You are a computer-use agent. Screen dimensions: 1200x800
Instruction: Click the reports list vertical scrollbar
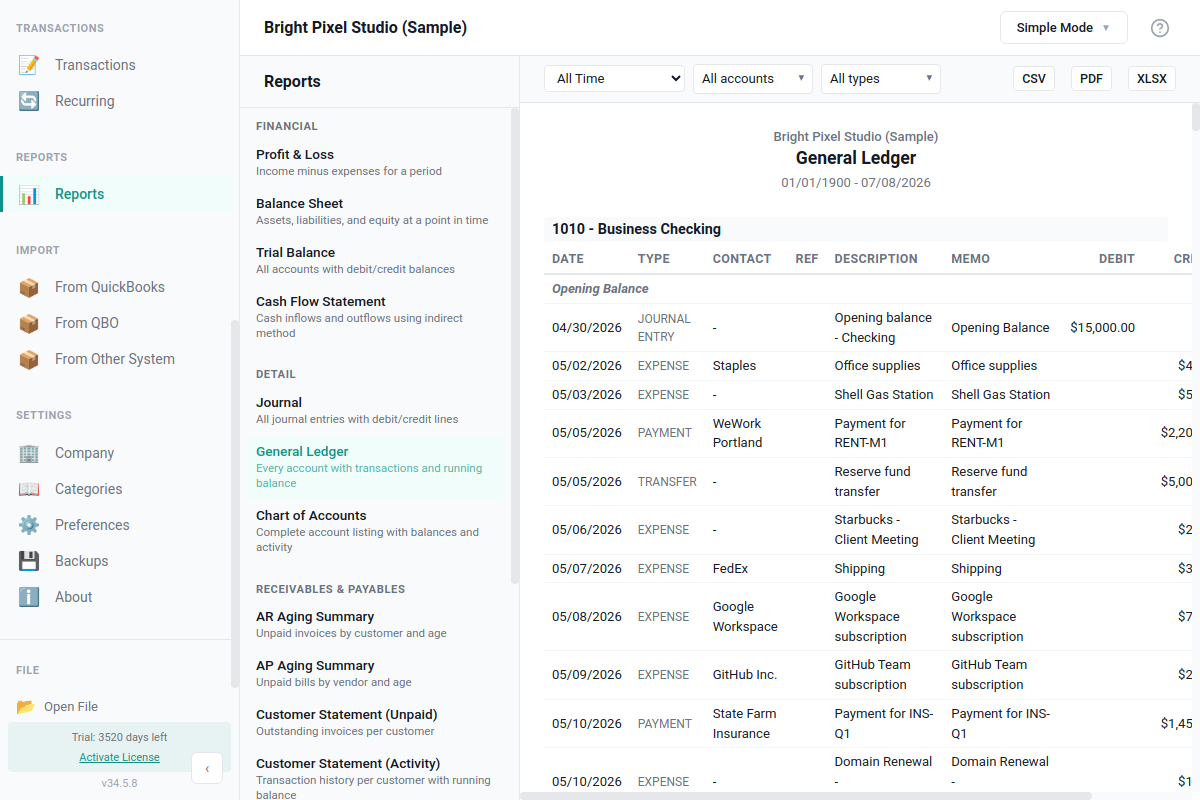point(515,345)
